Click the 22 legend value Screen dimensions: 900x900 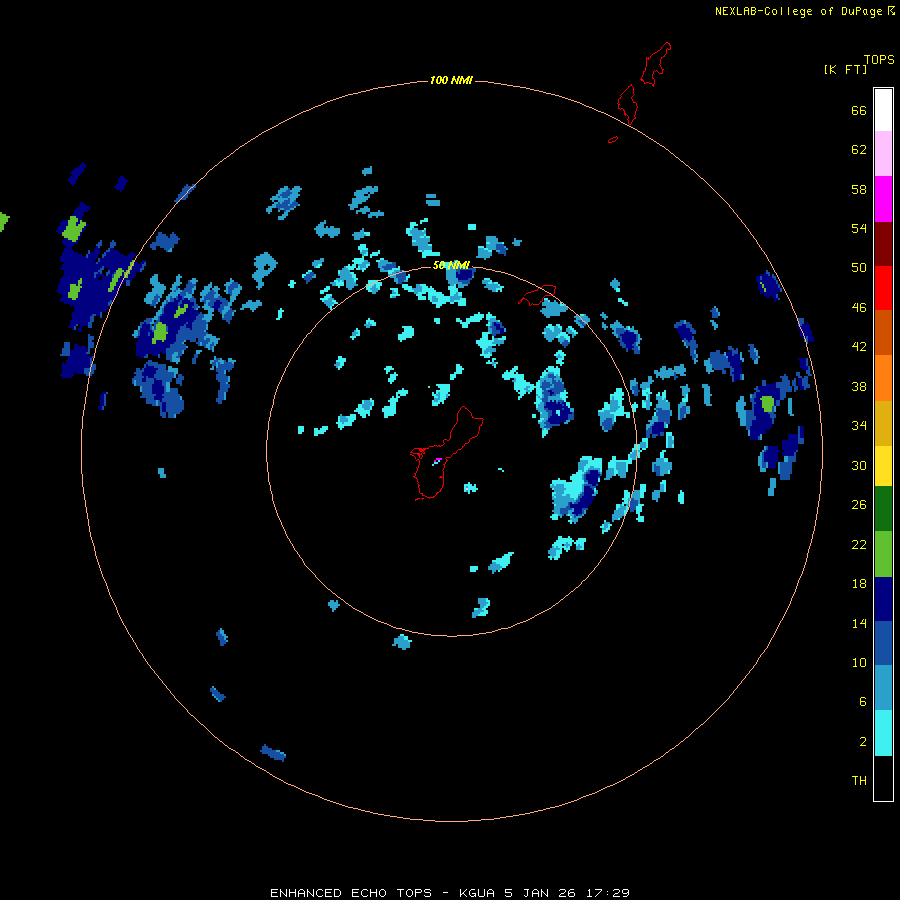coord(859,545)
